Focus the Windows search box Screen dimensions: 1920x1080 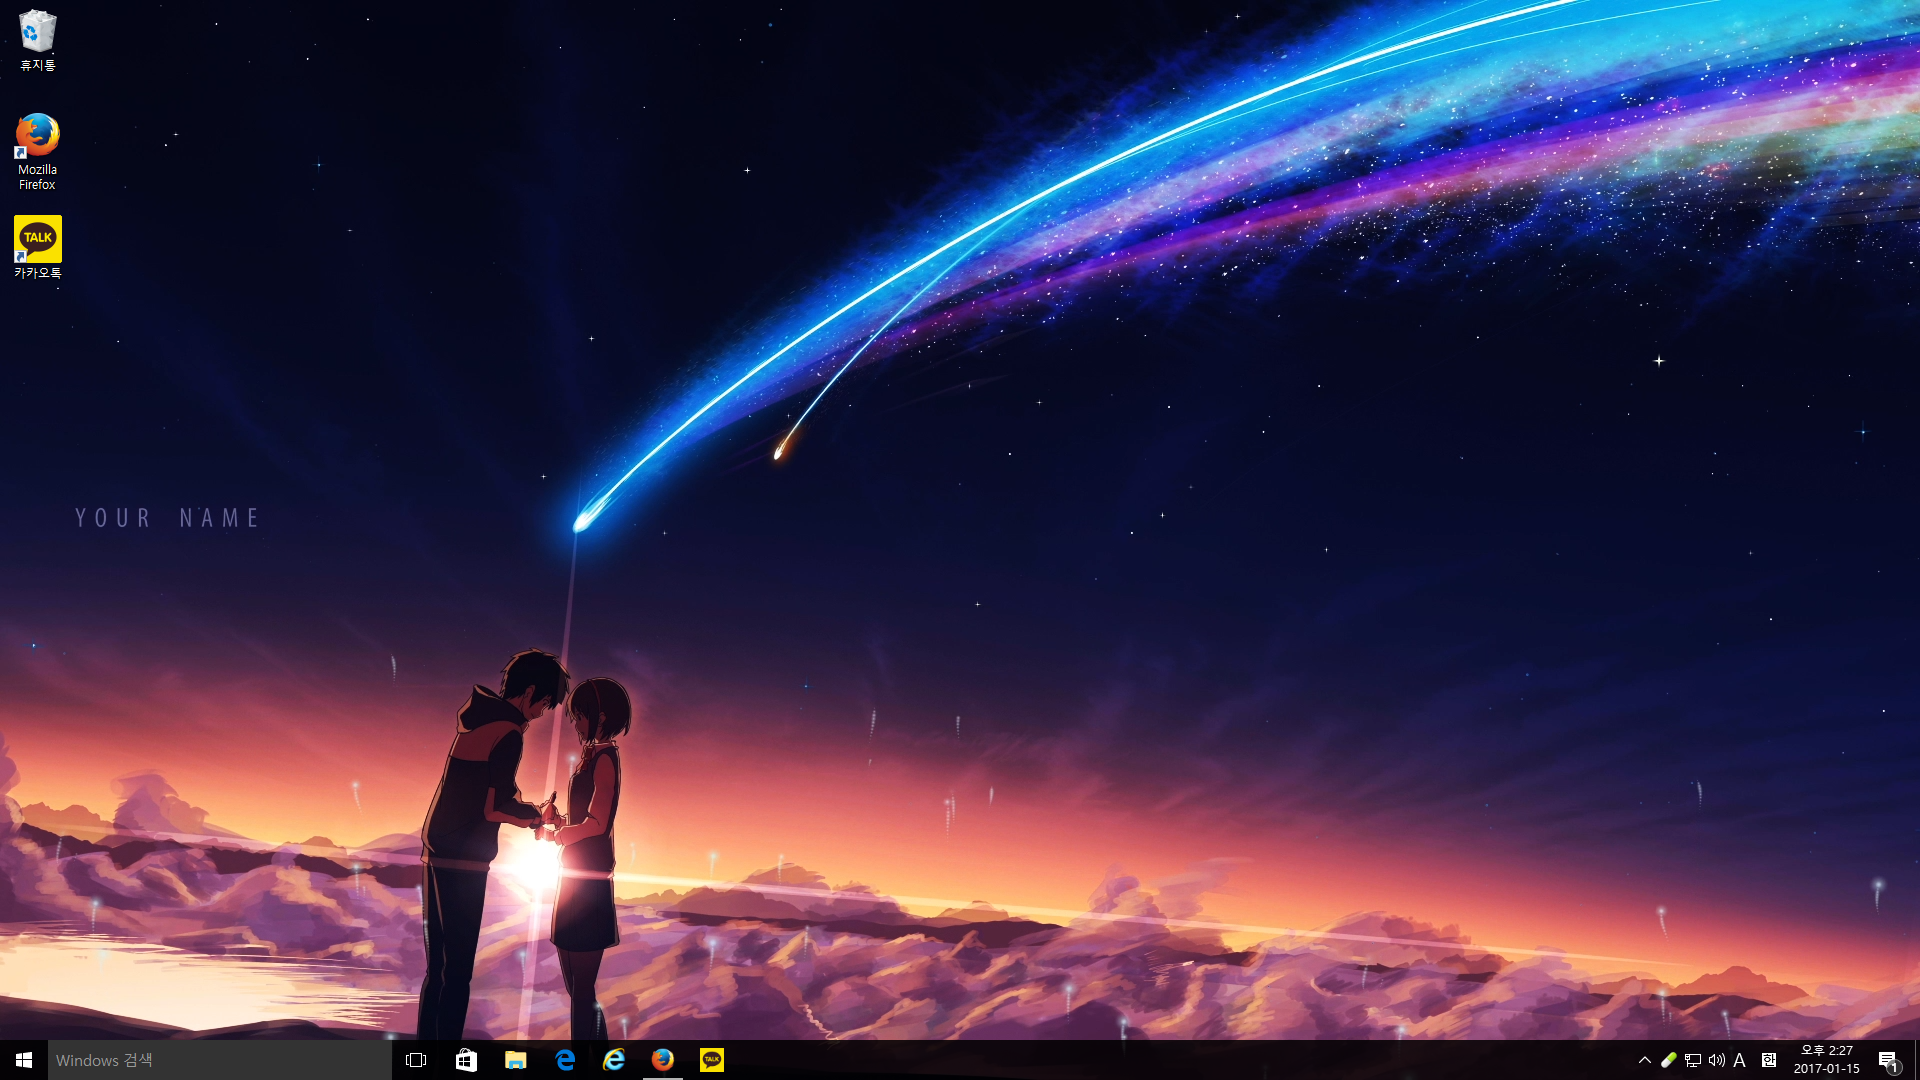(220, 1060)
